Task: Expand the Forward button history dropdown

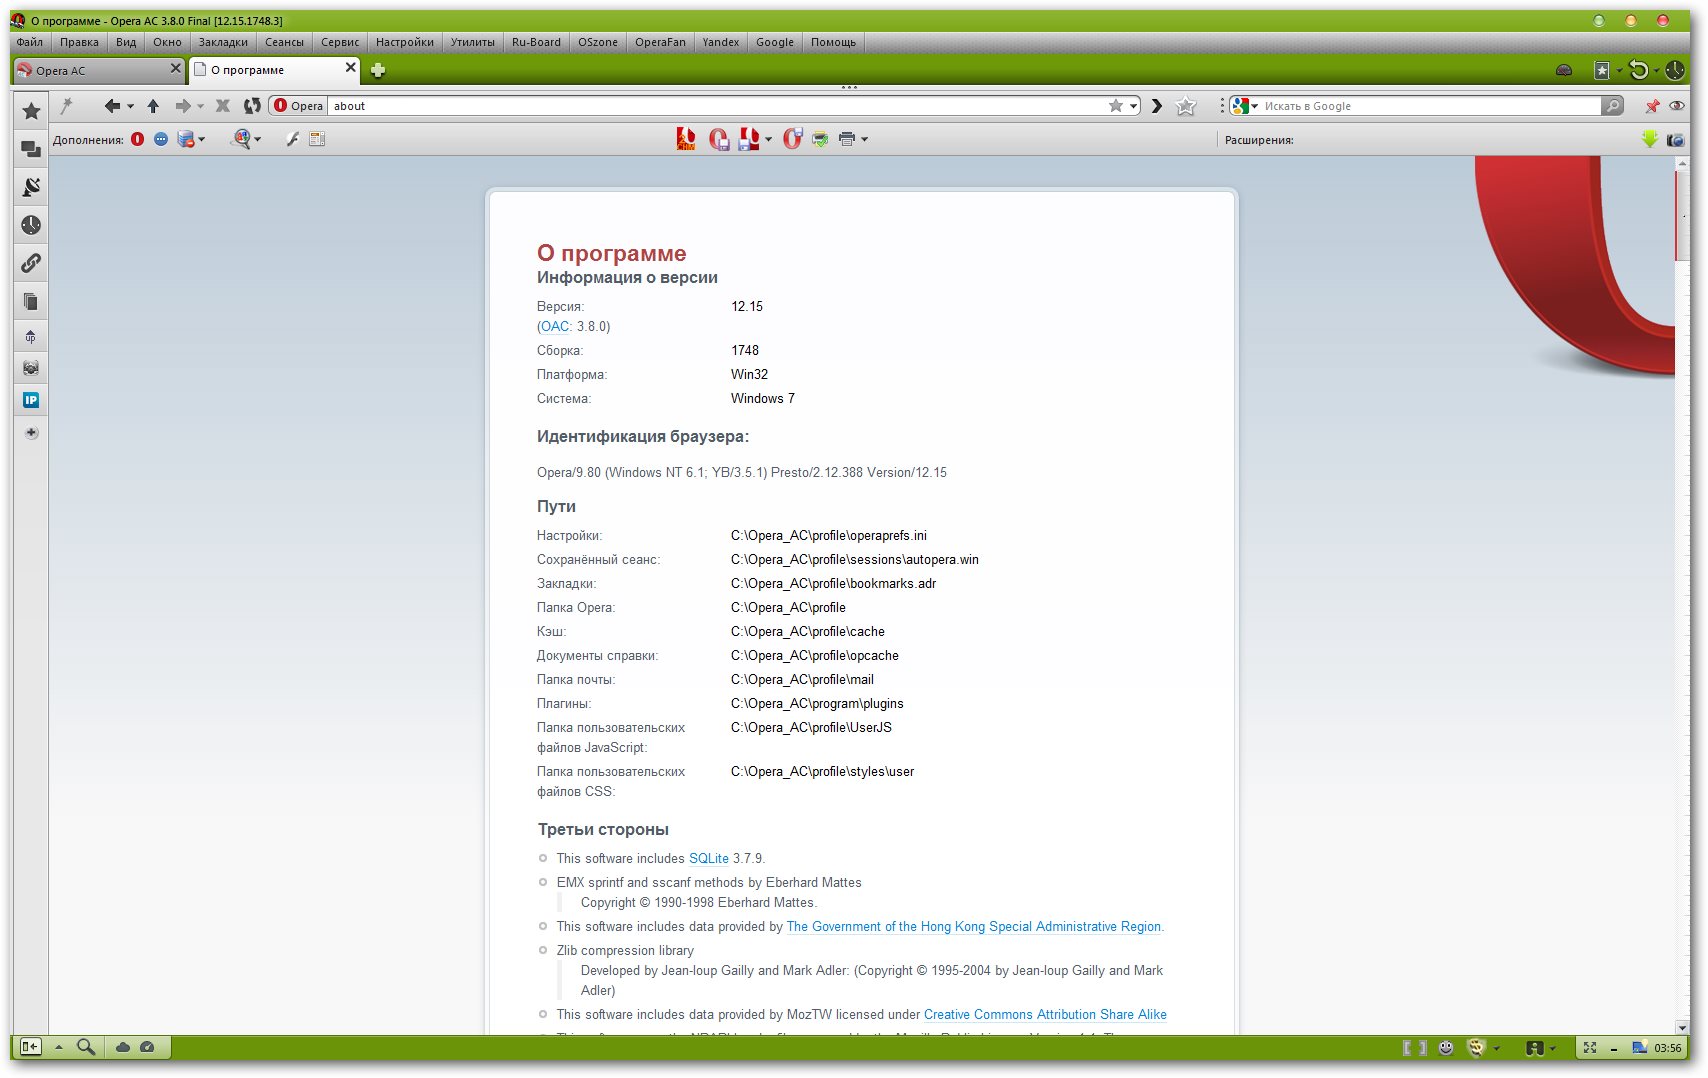Action: [x=200, y=106]
